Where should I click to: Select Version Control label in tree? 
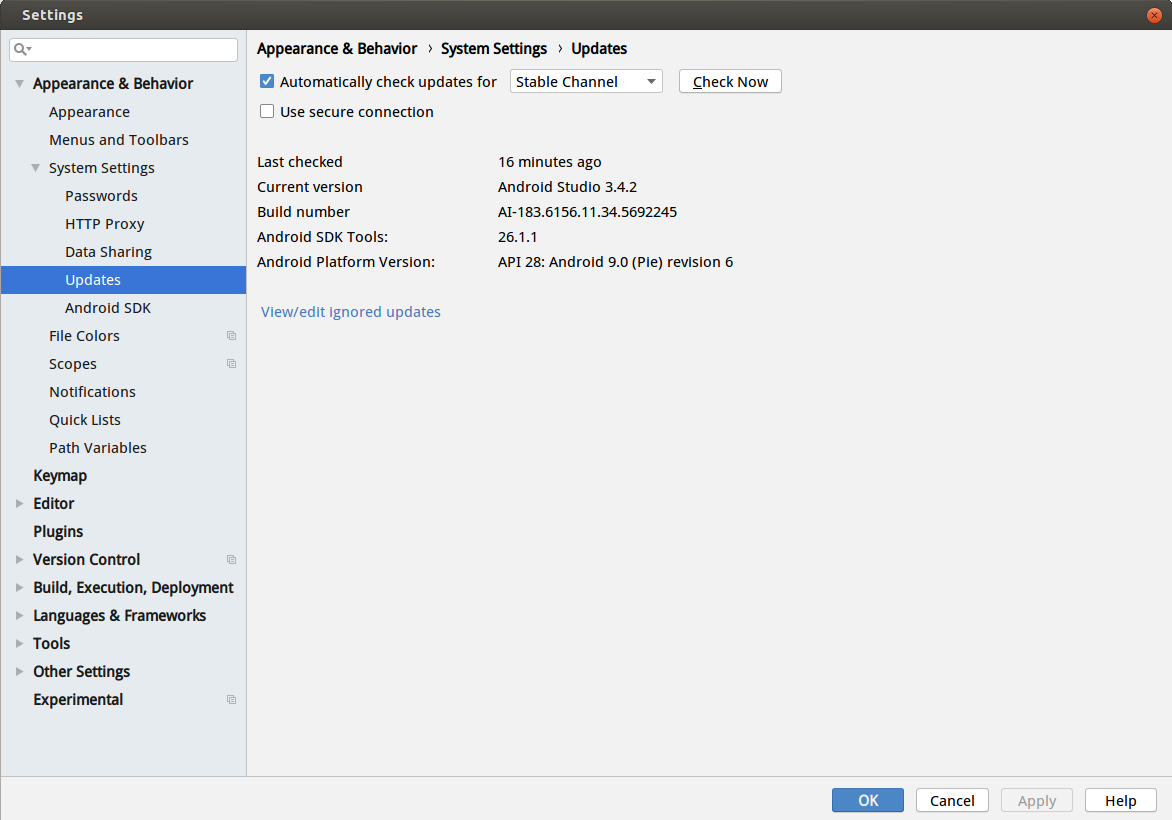(87, 560)
